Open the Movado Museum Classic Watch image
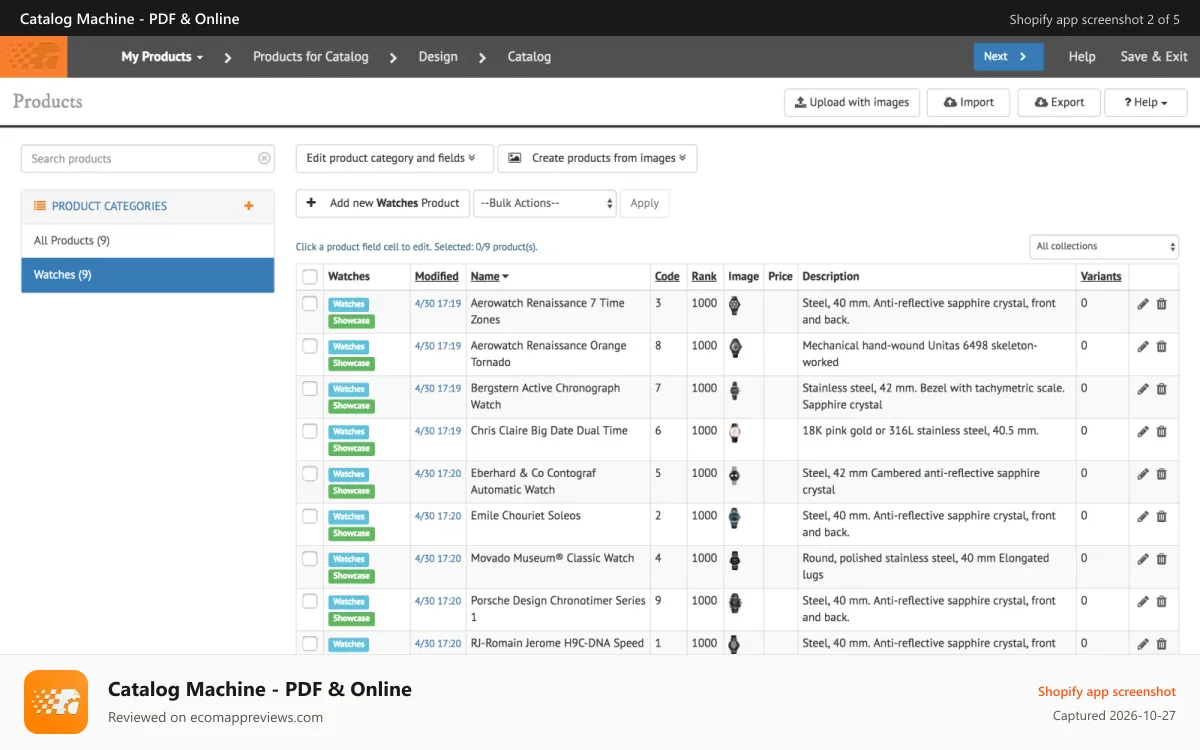This screenshot has height=750, width=1200. 735,560
